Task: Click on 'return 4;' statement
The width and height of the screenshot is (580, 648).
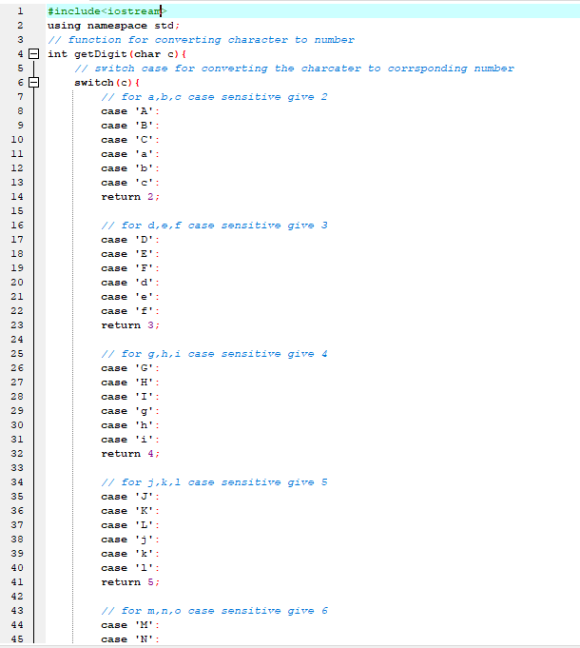Action: click(x=130, y=454)
